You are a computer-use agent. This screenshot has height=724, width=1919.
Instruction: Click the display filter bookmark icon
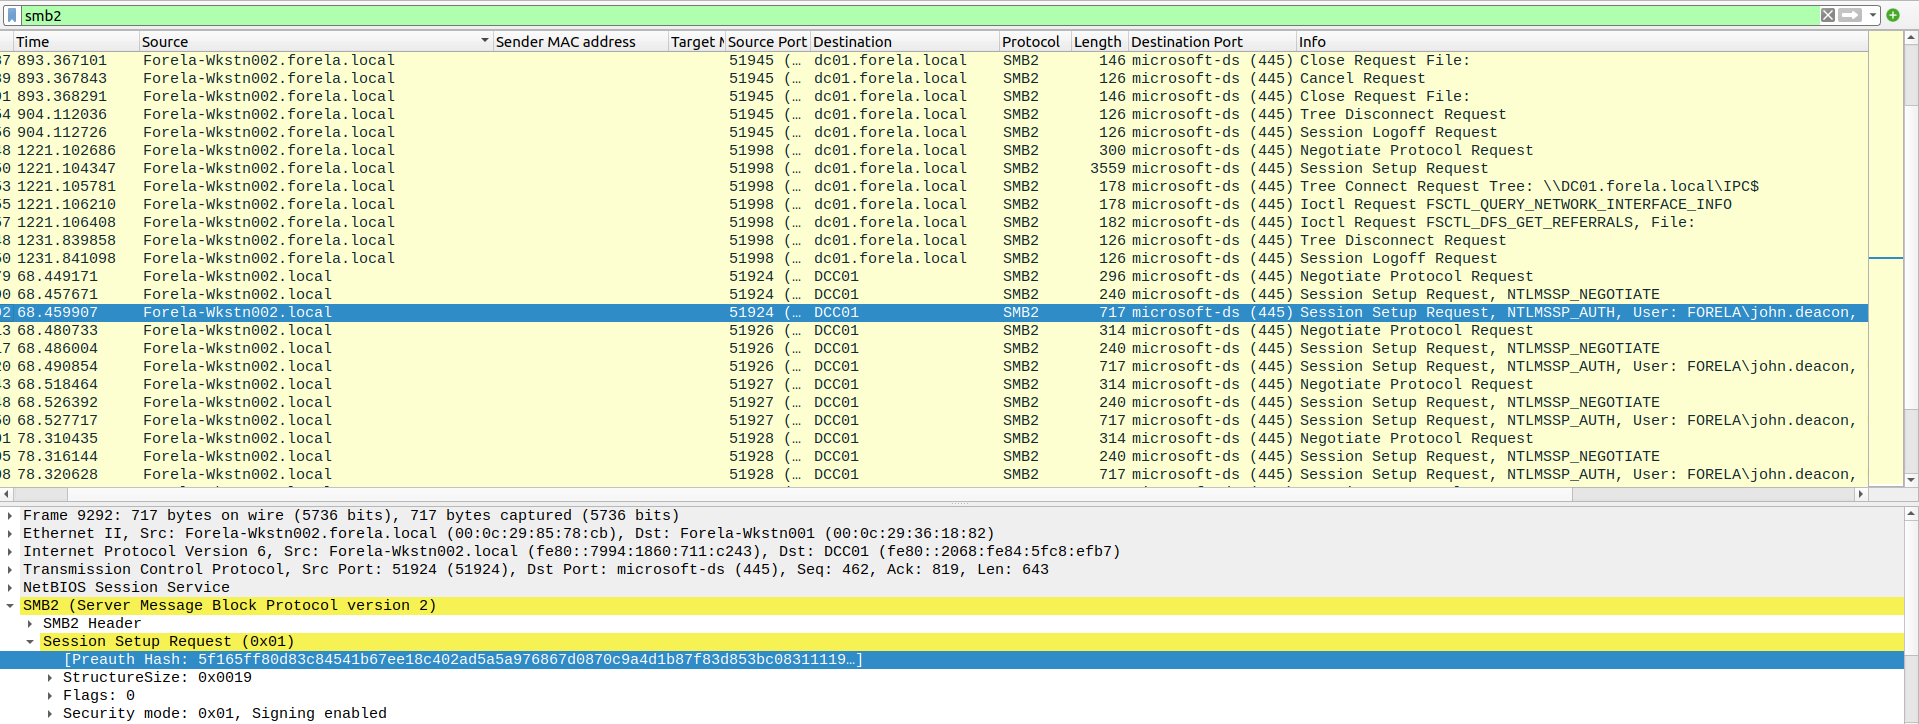point(12,15)
